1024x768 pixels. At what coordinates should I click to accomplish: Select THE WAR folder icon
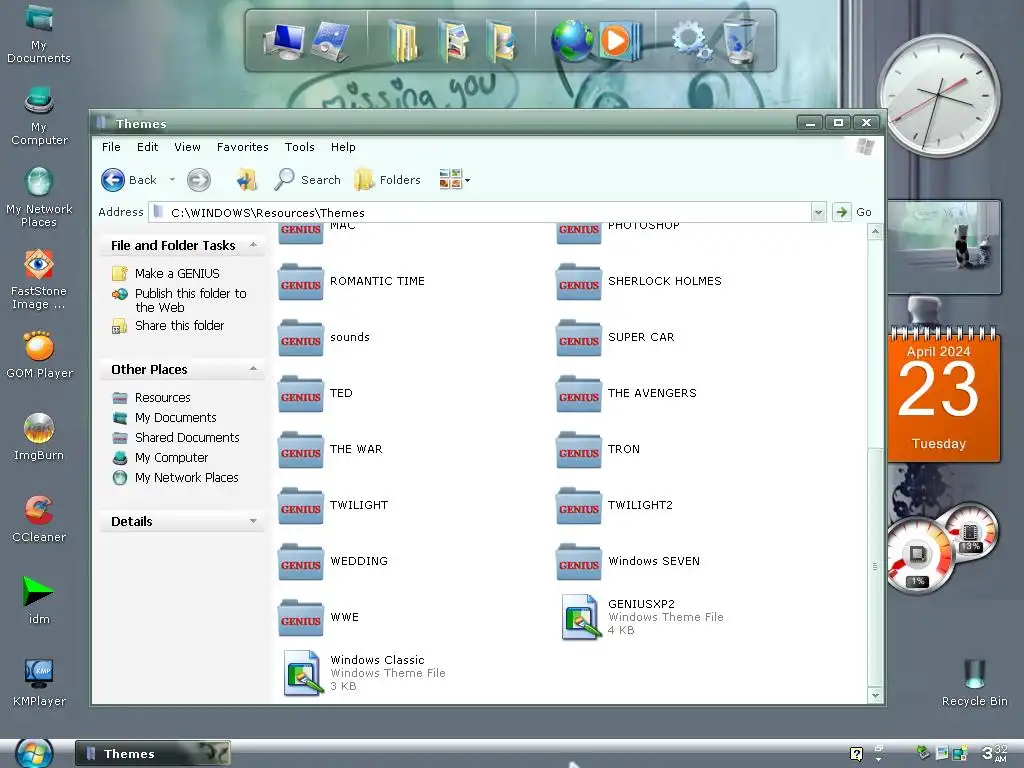pyautogui.click(x=300, y=449)
